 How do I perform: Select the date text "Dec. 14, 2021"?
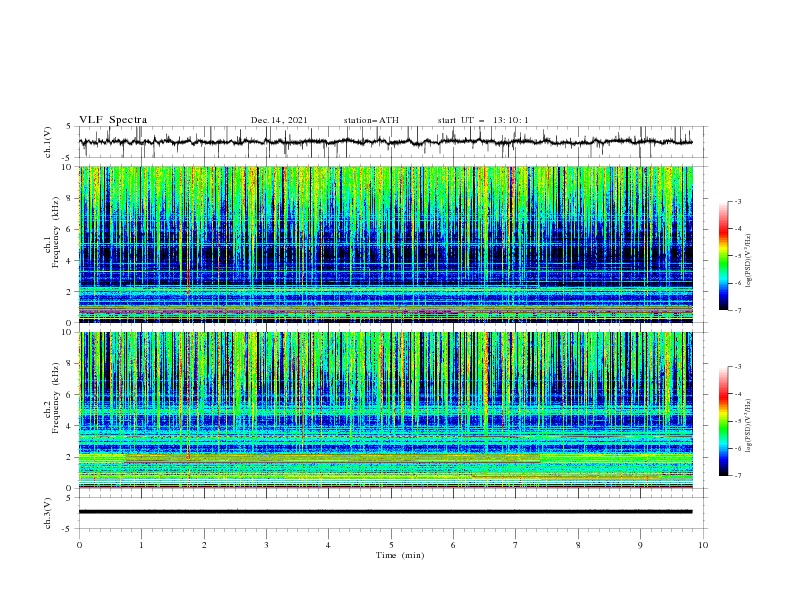(x=279, y=120)
